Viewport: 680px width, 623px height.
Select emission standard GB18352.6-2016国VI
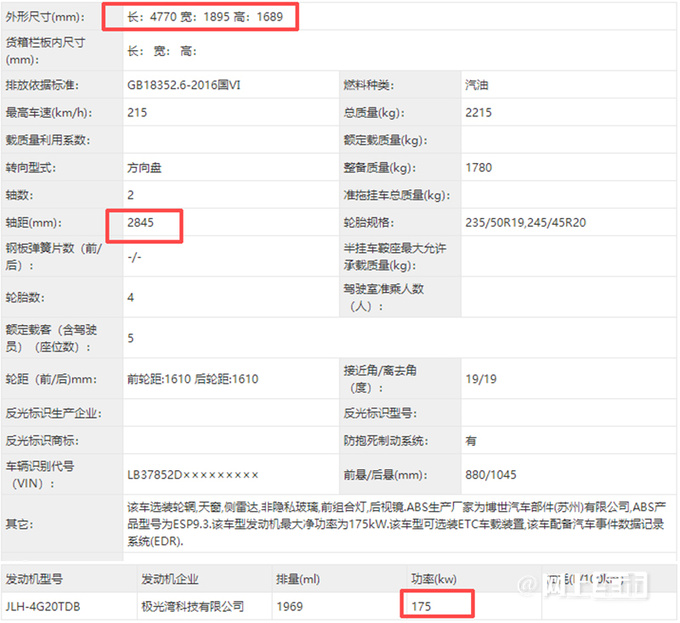(183, 85)
